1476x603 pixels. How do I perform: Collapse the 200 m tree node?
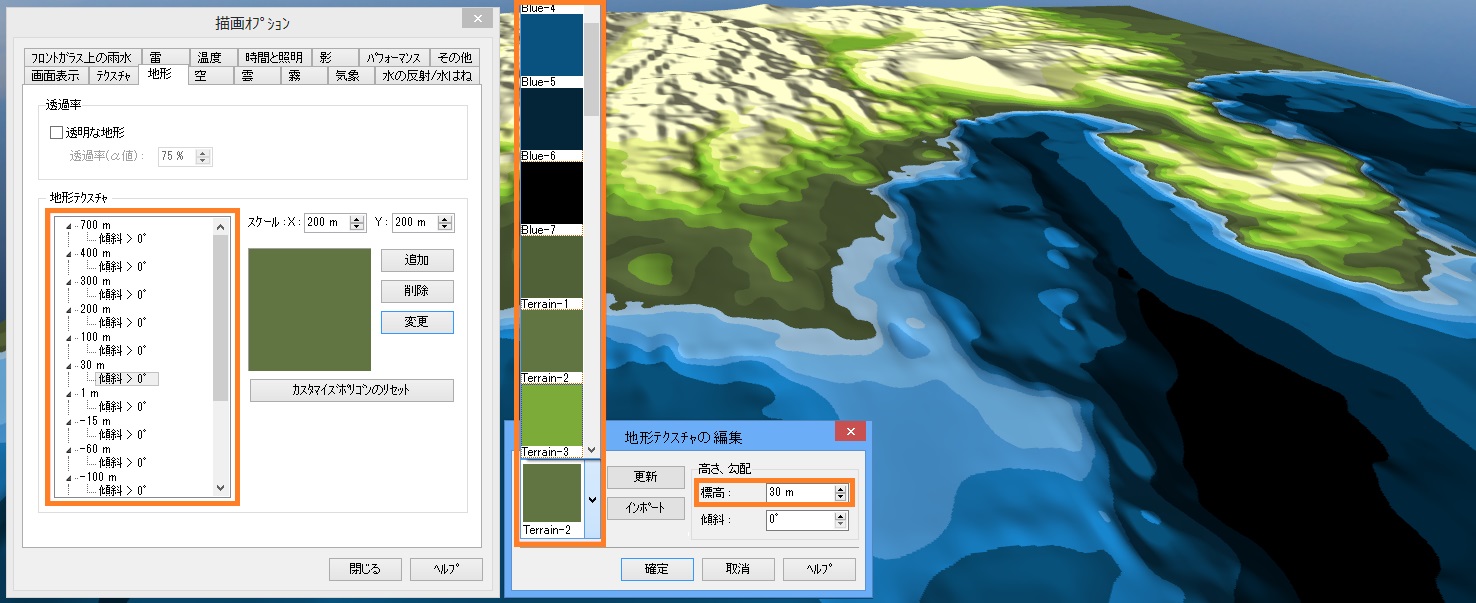pos(69,310)
